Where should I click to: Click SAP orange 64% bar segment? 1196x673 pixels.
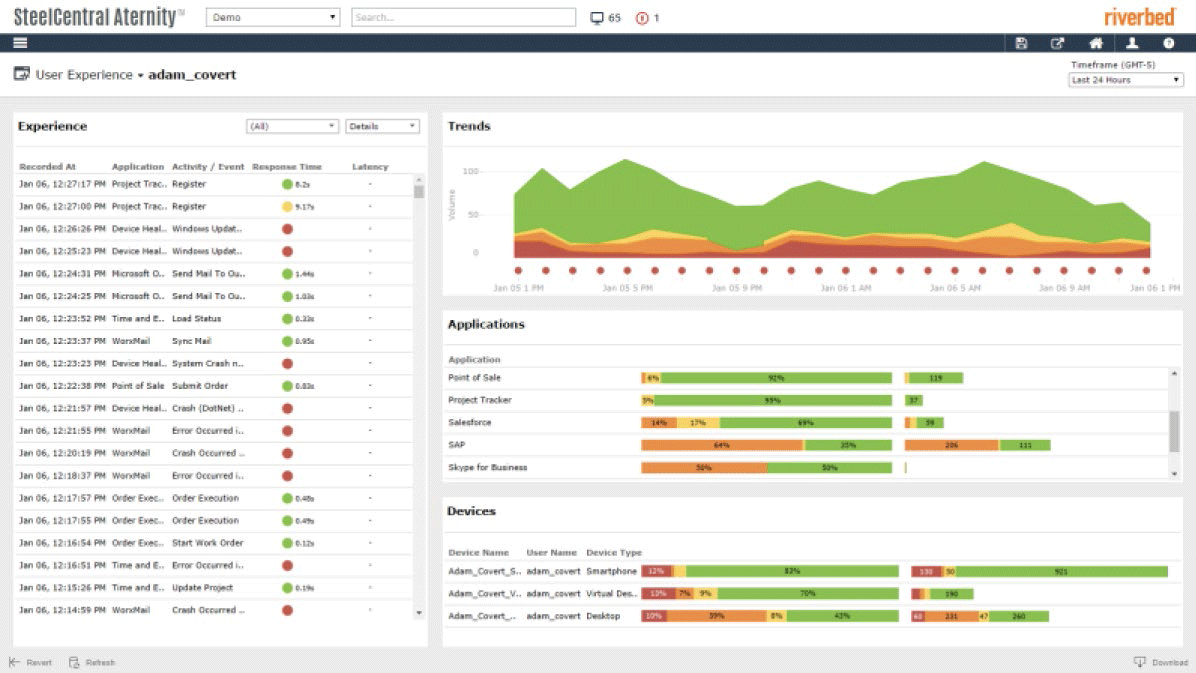tap(722, 445)
